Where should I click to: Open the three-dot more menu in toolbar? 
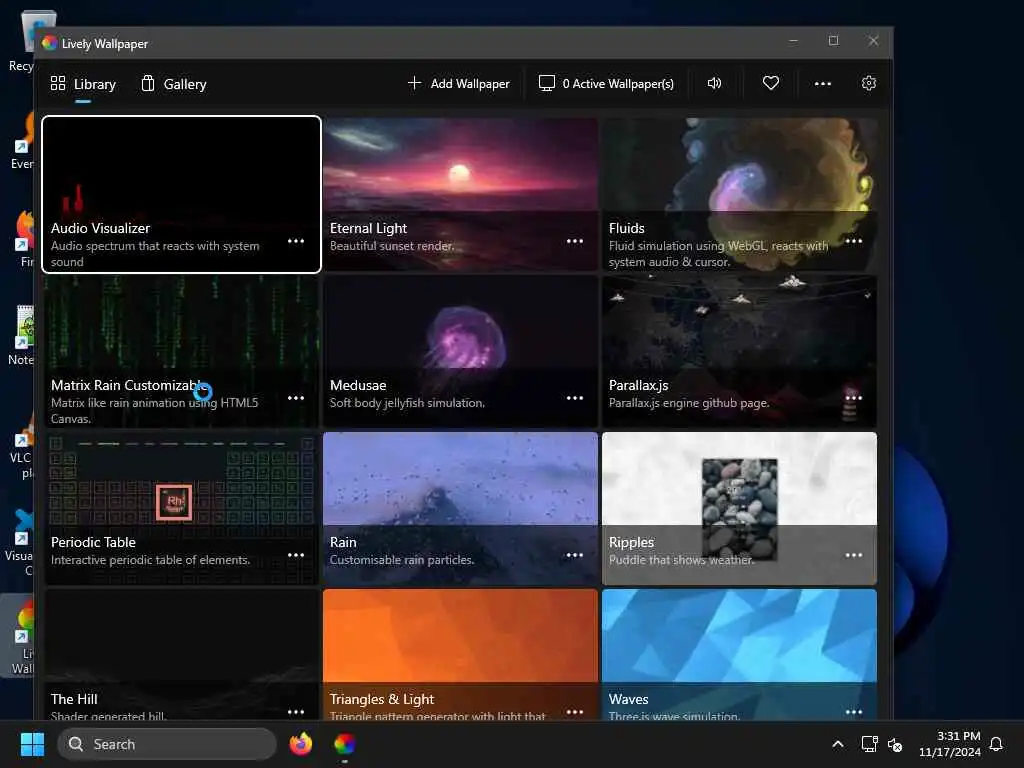click(x=823, y=84)
